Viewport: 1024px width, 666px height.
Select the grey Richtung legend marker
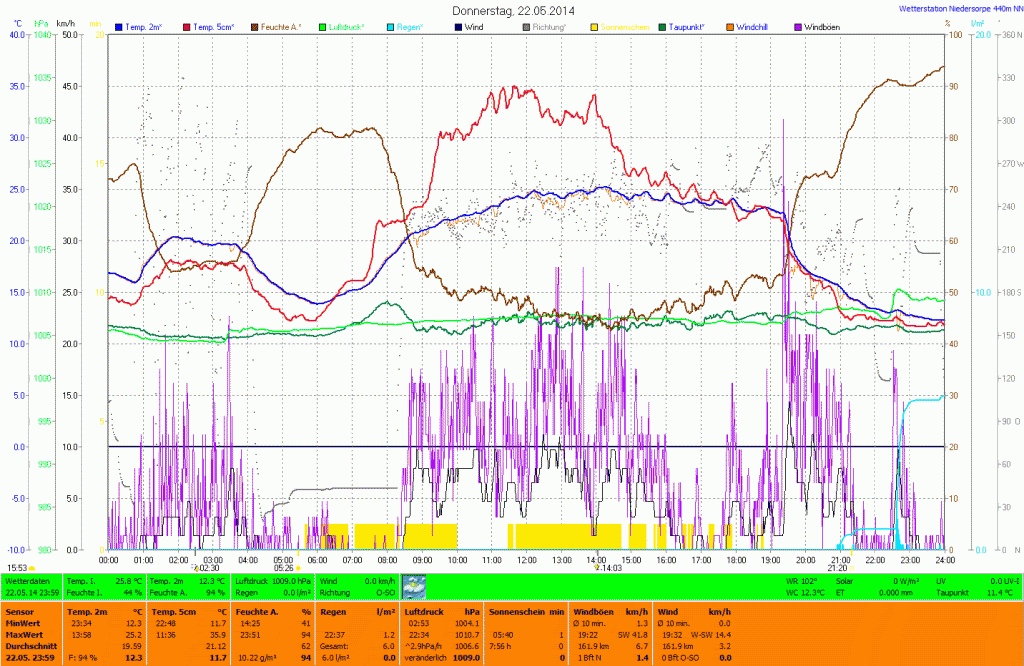[x=526, y=25]
